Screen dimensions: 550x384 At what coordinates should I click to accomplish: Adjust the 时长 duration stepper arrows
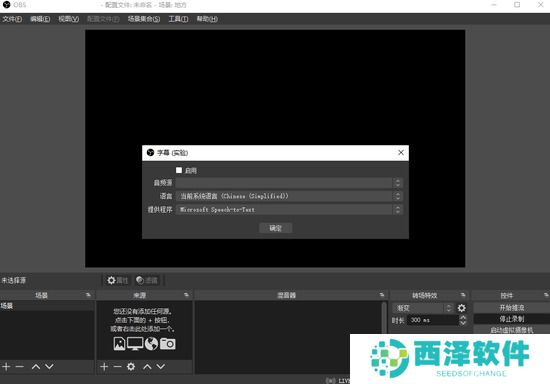click(463, 320)
